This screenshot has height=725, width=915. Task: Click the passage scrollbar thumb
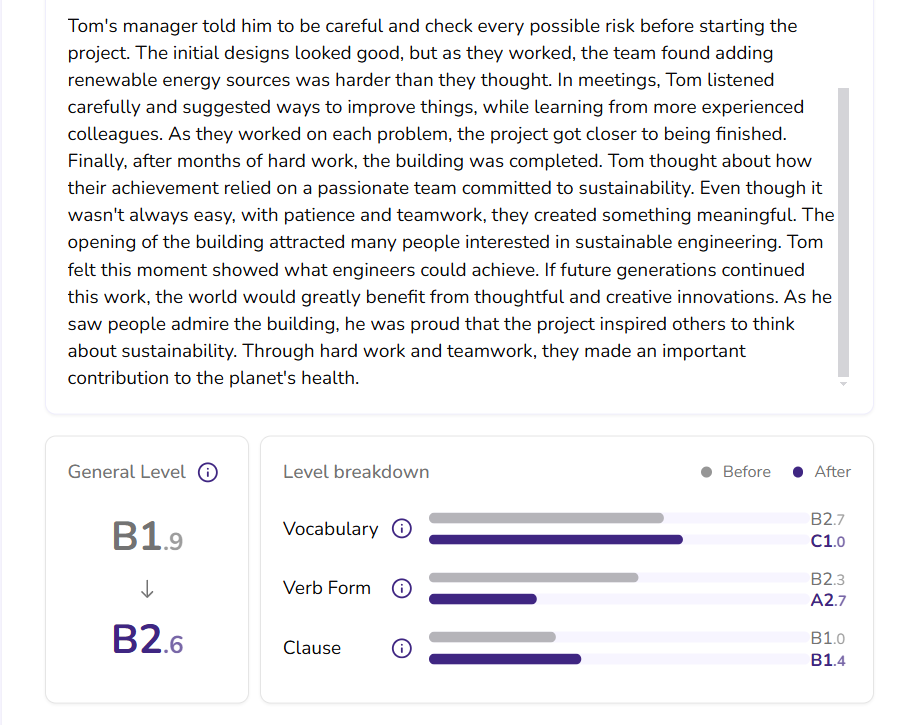843,230
